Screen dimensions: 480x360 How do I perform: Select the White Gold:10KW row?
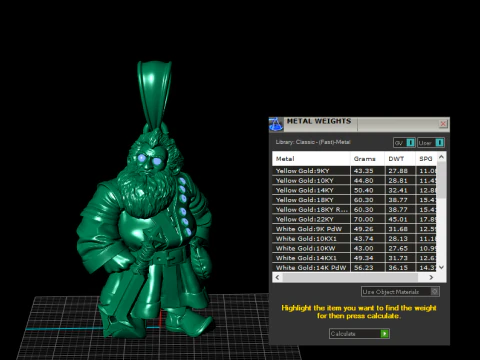click(354, 248)
